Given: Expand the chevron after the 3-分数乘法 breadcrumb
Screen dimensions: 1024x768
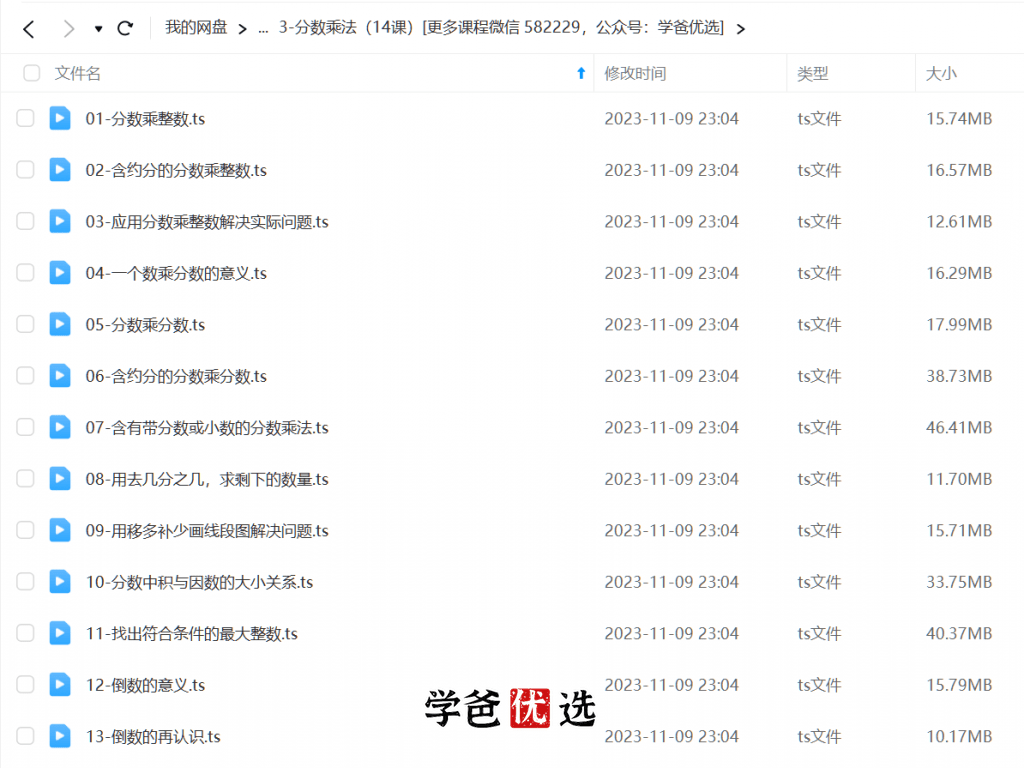Looking at the screenshot, I should pos(741,29).
